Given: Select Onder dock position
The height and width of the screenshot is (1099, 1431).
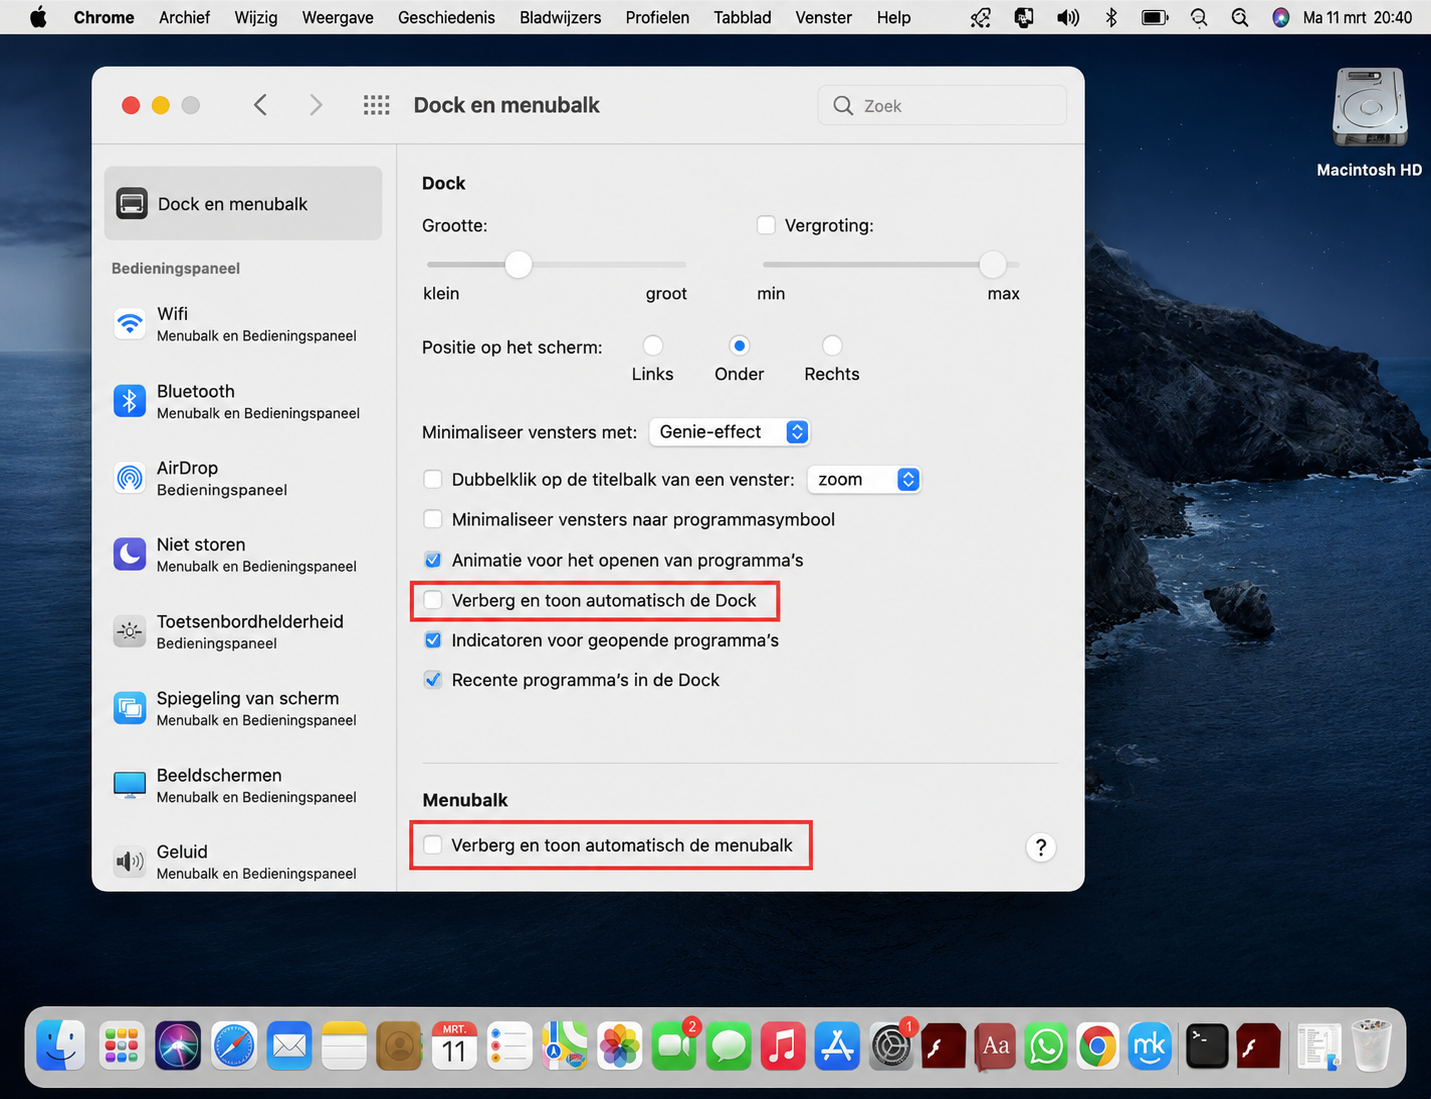Looking at the screenshot, I should coord(739,346).
